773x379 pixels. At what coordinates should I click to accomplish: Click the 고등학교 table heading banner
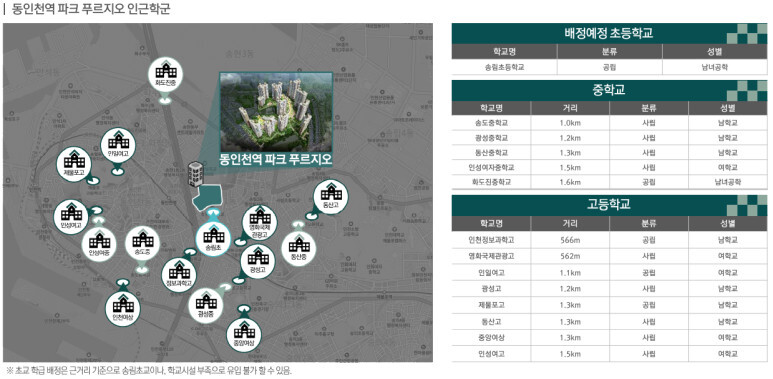click(x=609, y=205)
